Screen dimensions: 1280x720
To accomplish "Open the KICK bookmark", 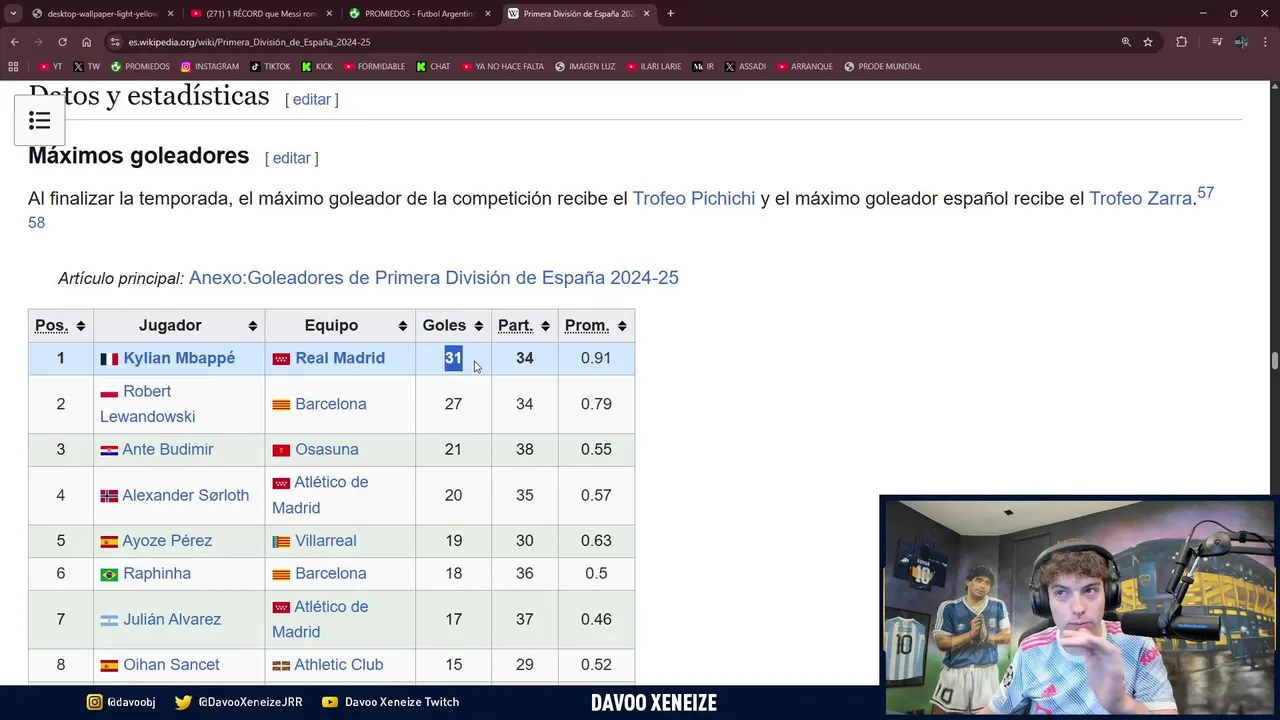I will pos(317,66).
